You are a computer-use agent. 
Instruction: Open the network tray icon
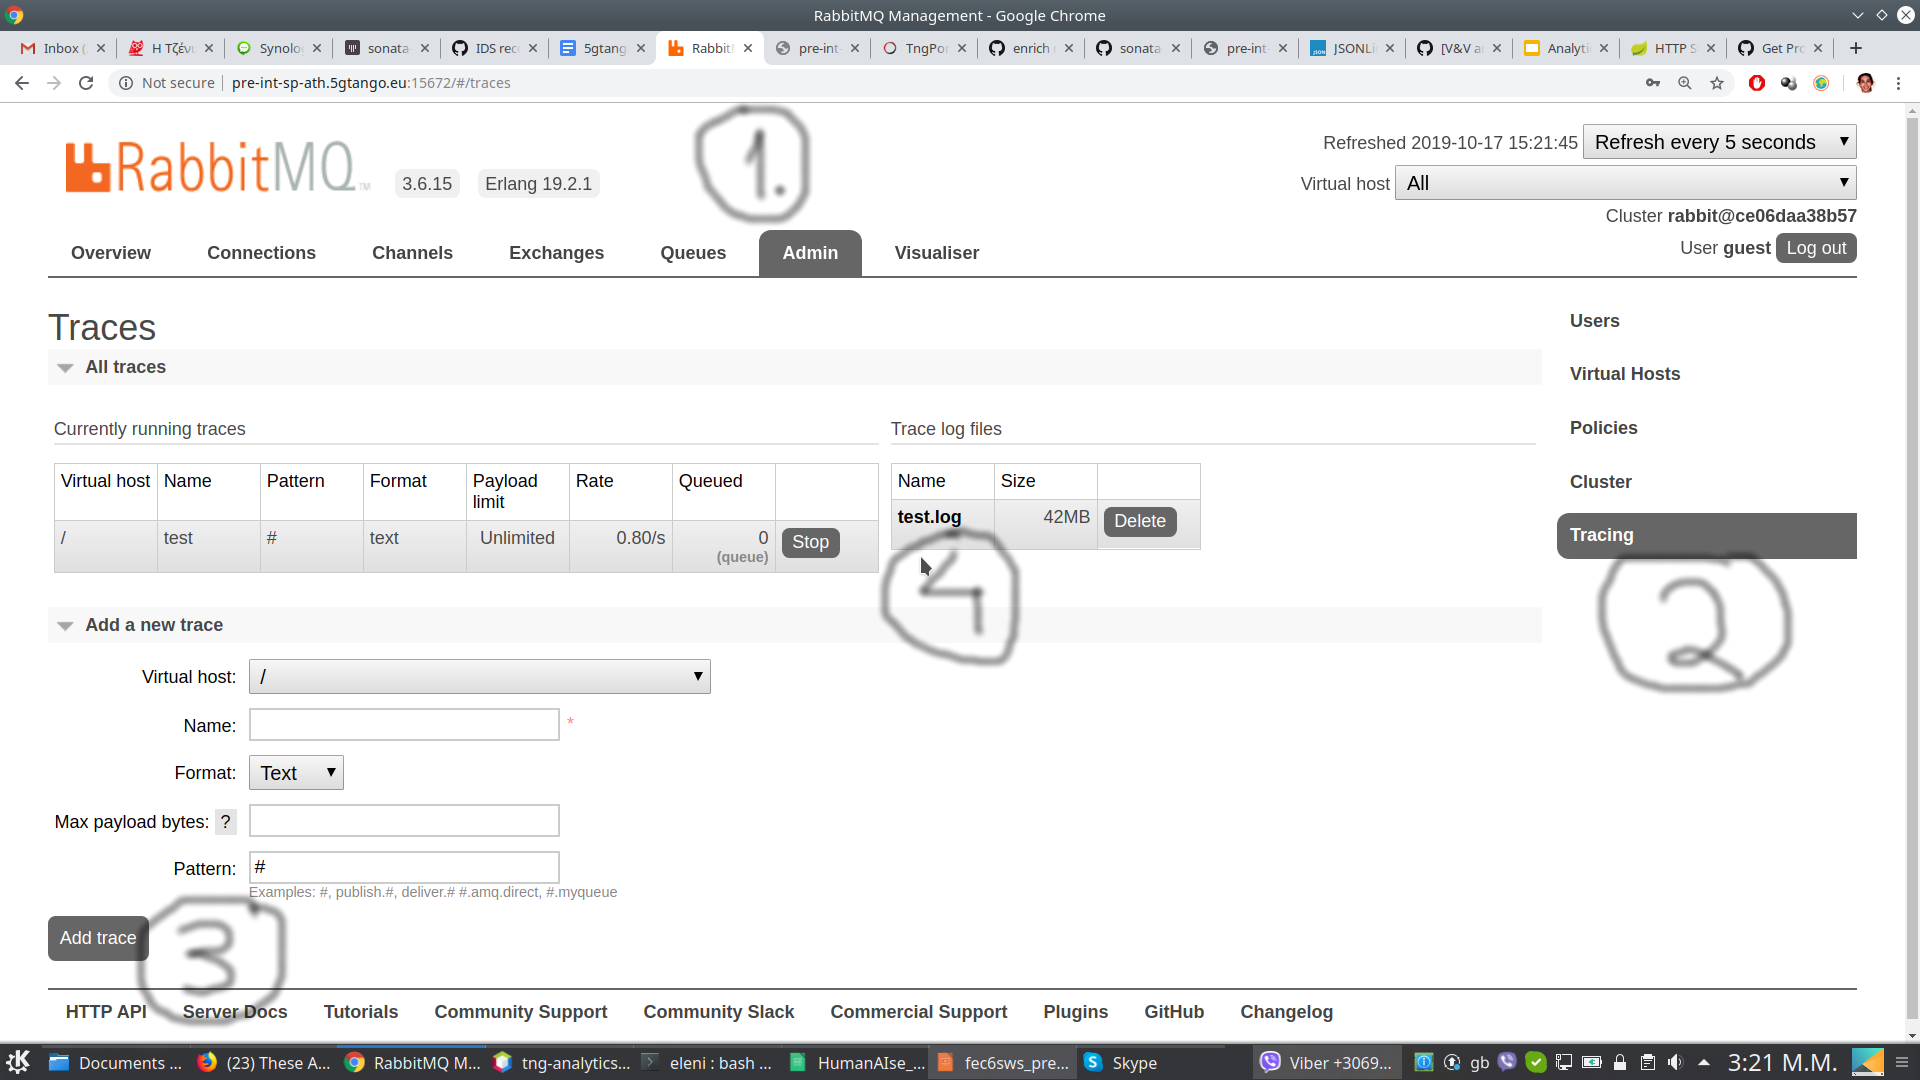tap(1564, 1062)
